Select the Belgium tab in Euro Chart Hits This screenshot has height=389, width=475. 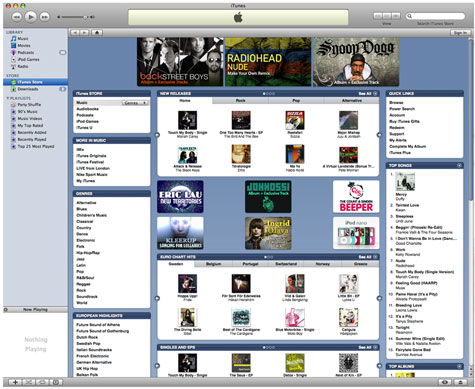tap(213, 264)
